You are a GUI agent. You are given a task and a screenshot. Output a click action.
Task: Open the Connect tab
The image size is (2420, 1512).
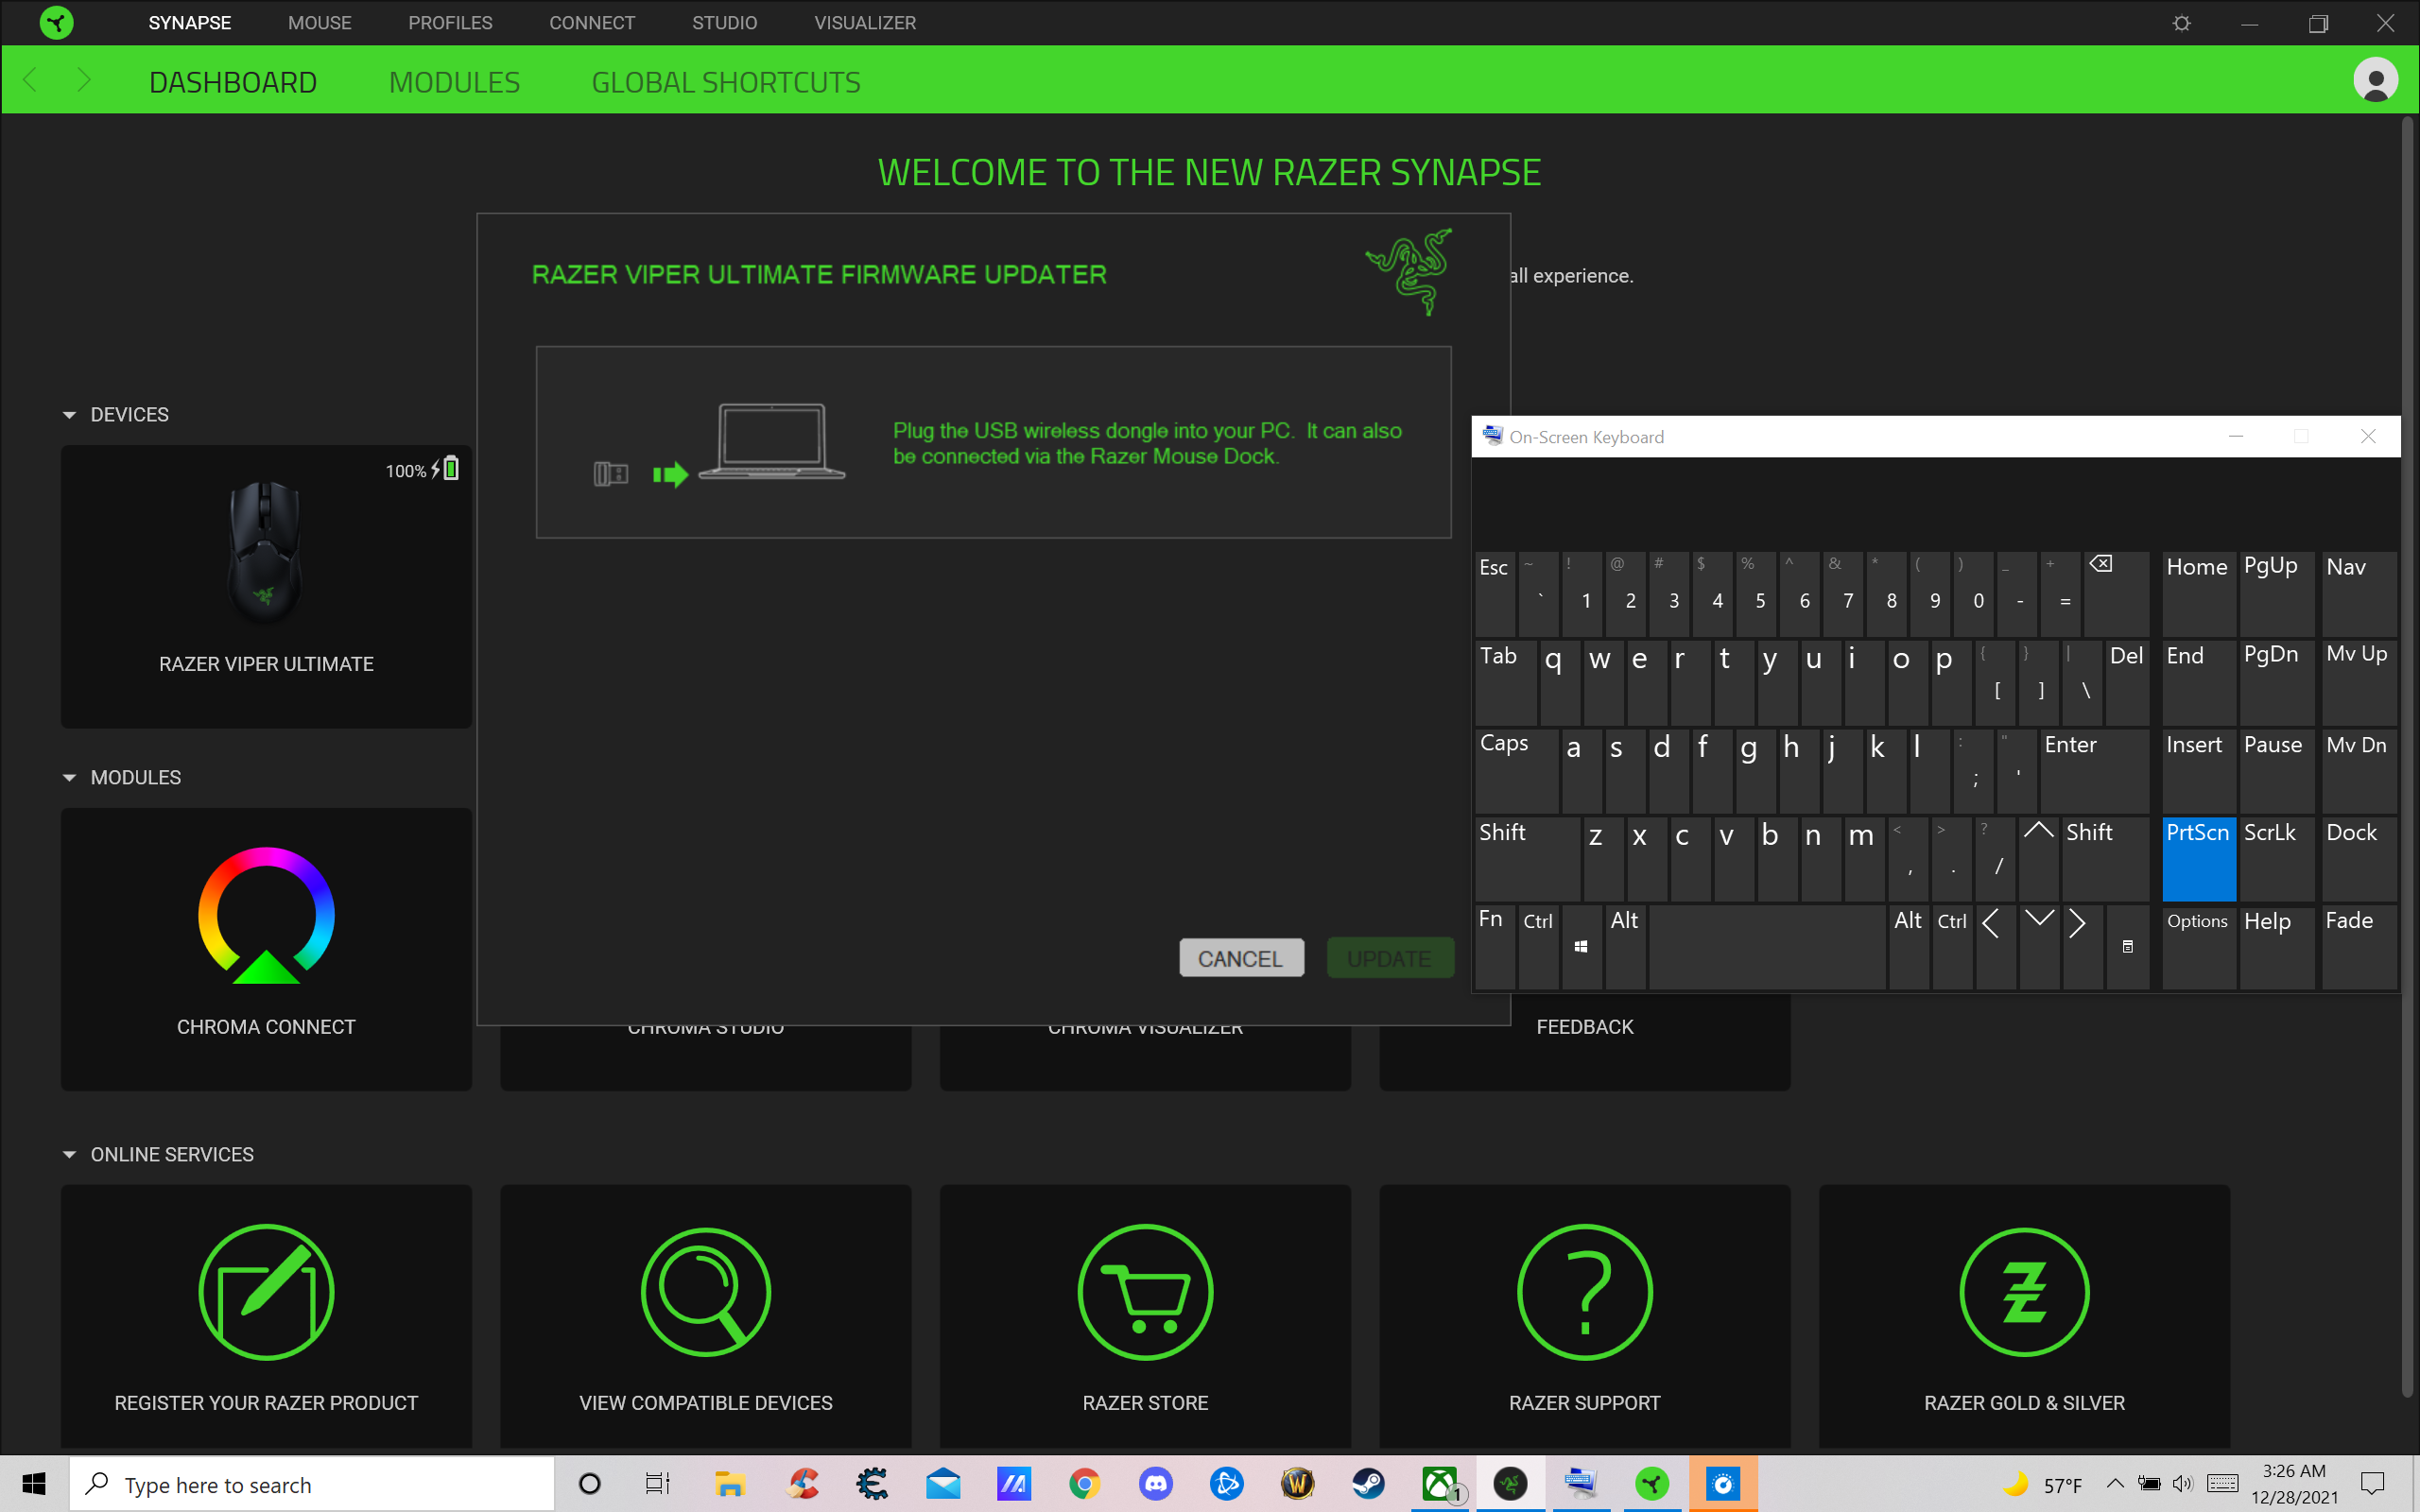[592, 23]
